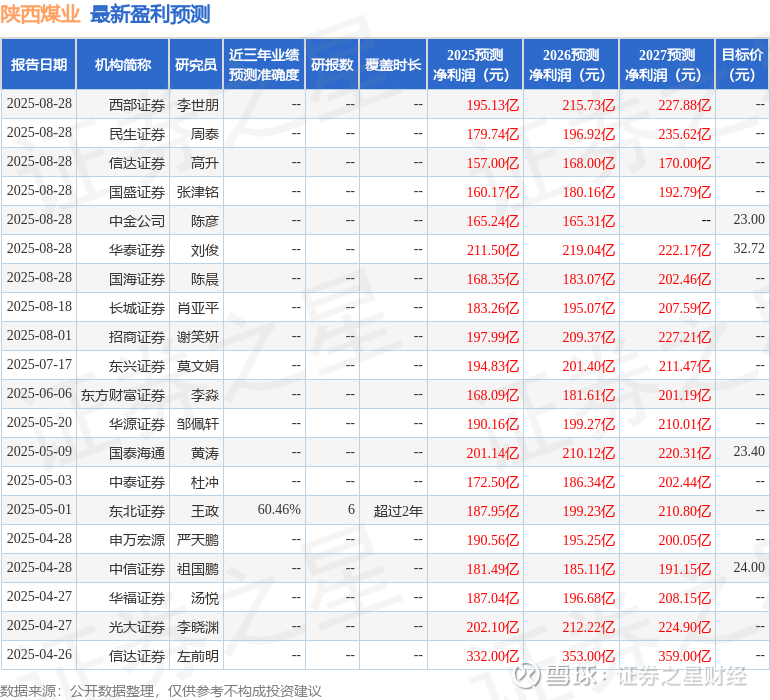Viewport: 770px width, 700px height.
Task: Click target price 23.00
Action: point(749,219)
